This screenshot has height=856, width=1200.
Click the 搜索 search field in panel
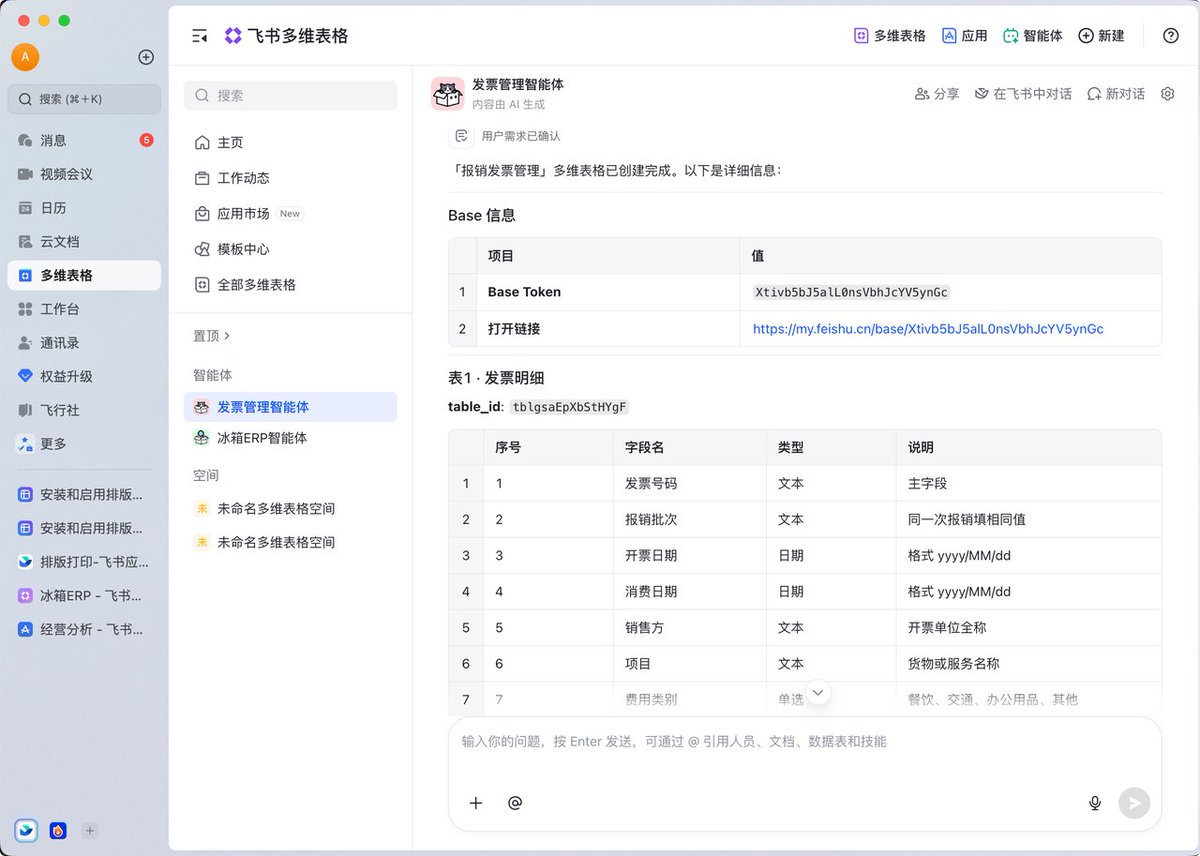(290, 95)
